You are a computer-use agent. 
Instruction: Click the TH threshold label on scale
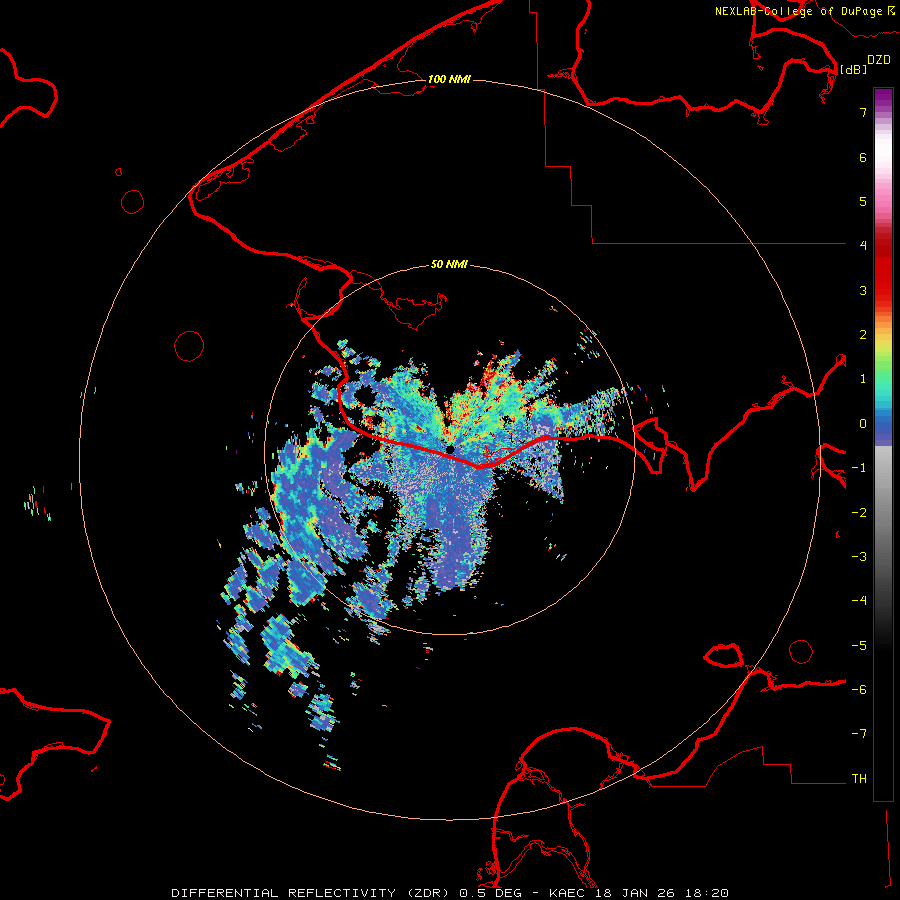tap(859, 779)
